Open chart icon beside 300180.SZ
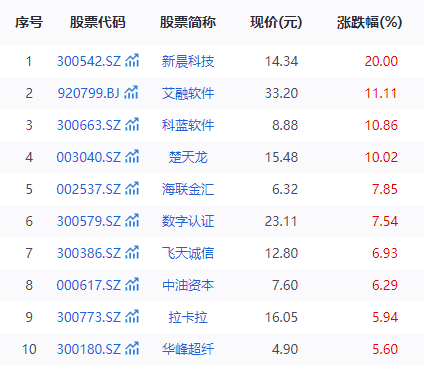The image size is (424, 369). (132, 348)
